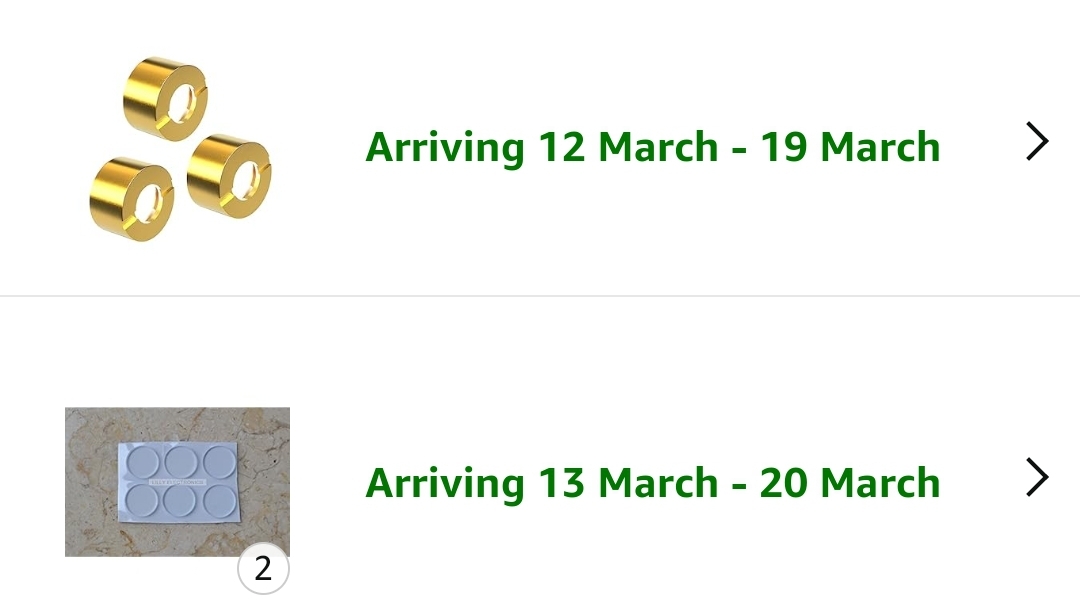Click the lower-left gold ring
The image size is (1080, 601).
pyautogui.click(x=132, y=199)
